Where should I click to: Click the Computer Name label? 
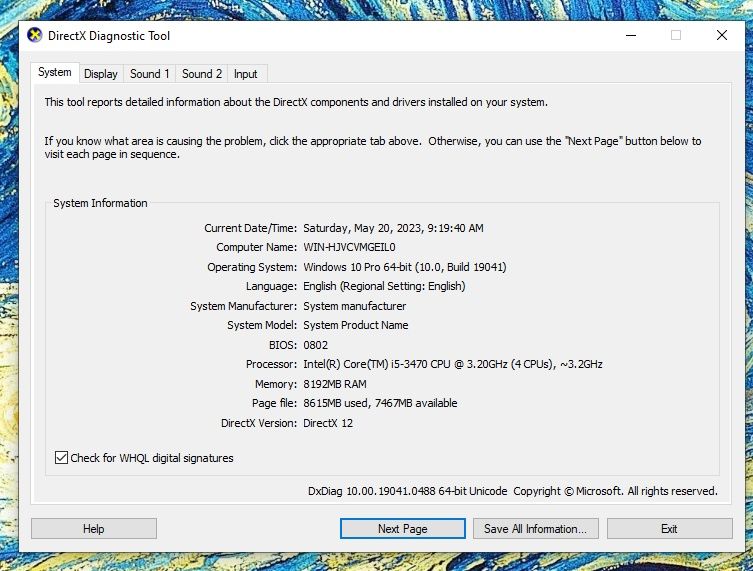(256, 247)
